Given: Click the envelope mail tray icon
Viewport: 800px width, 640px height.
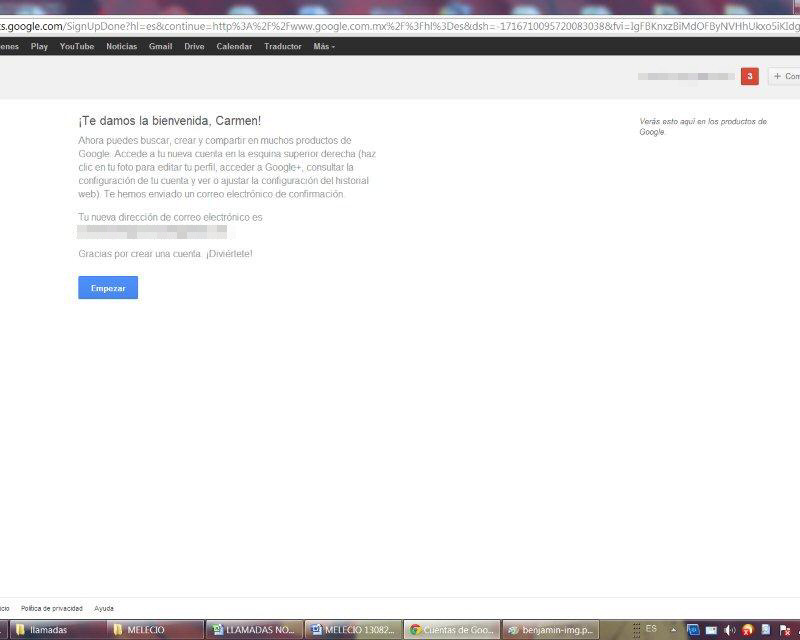Looking at the screenshot, I should coord(711,630).
